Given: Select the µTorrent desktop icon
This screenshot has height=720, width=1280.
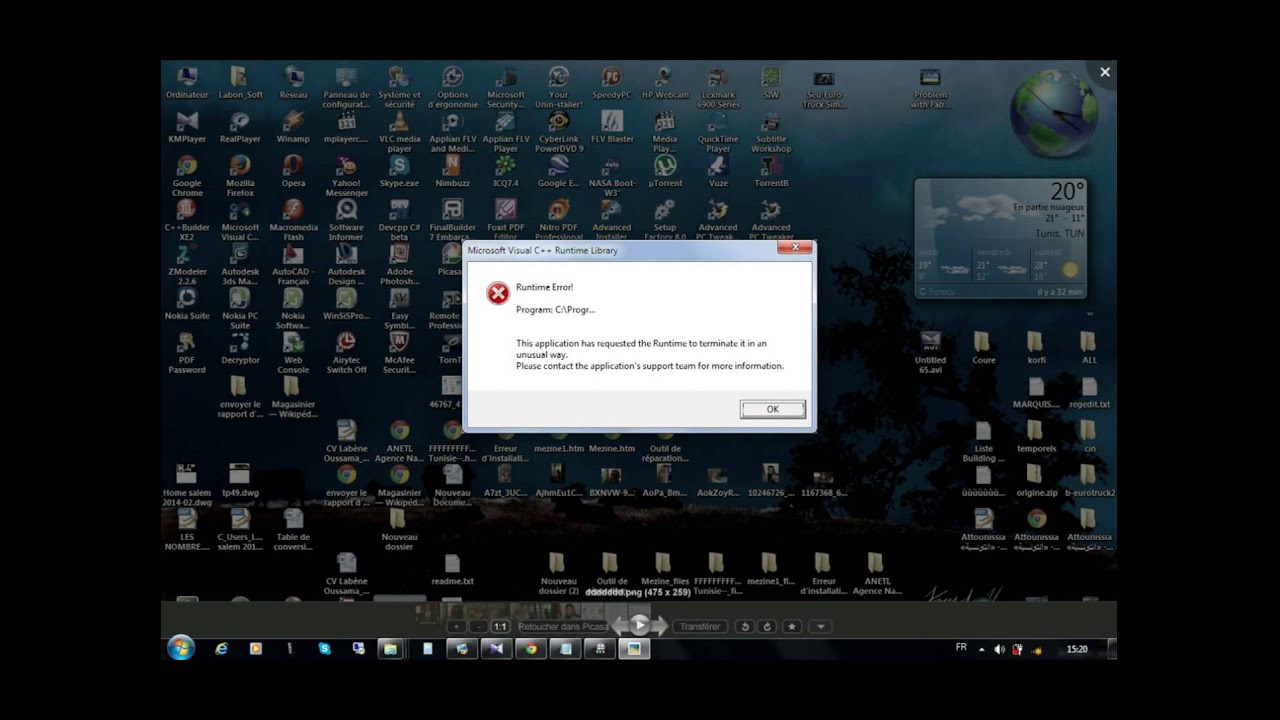Looking at the screenshot, I should [x=664, y=172].
